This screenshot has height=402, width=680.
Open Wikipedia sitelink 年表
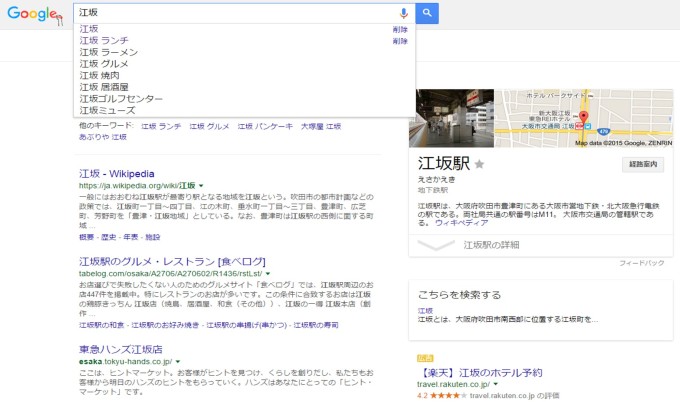click(131, 237)
